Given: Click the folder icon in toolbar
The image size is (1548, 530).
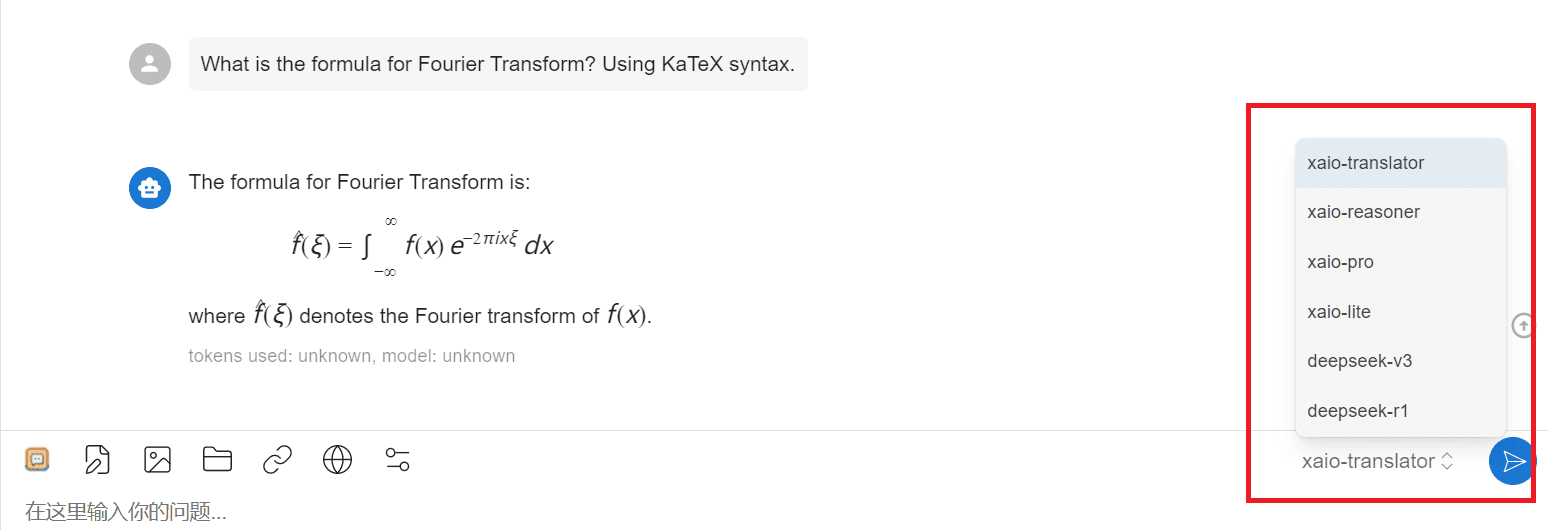Looking at the screenshot, I should point(217,459).
